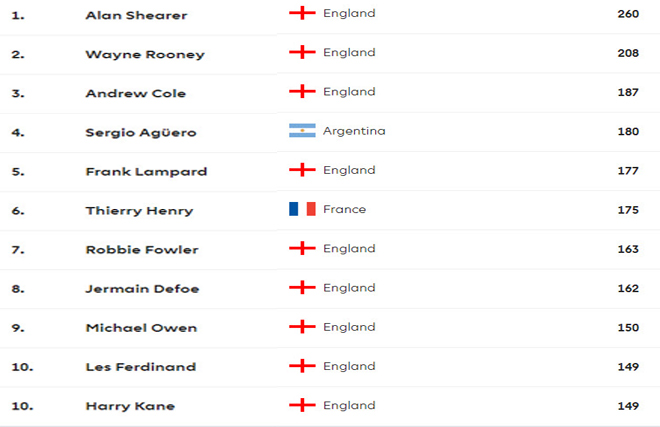Open Wayne Rooney's player link

(x=145, y=54)
